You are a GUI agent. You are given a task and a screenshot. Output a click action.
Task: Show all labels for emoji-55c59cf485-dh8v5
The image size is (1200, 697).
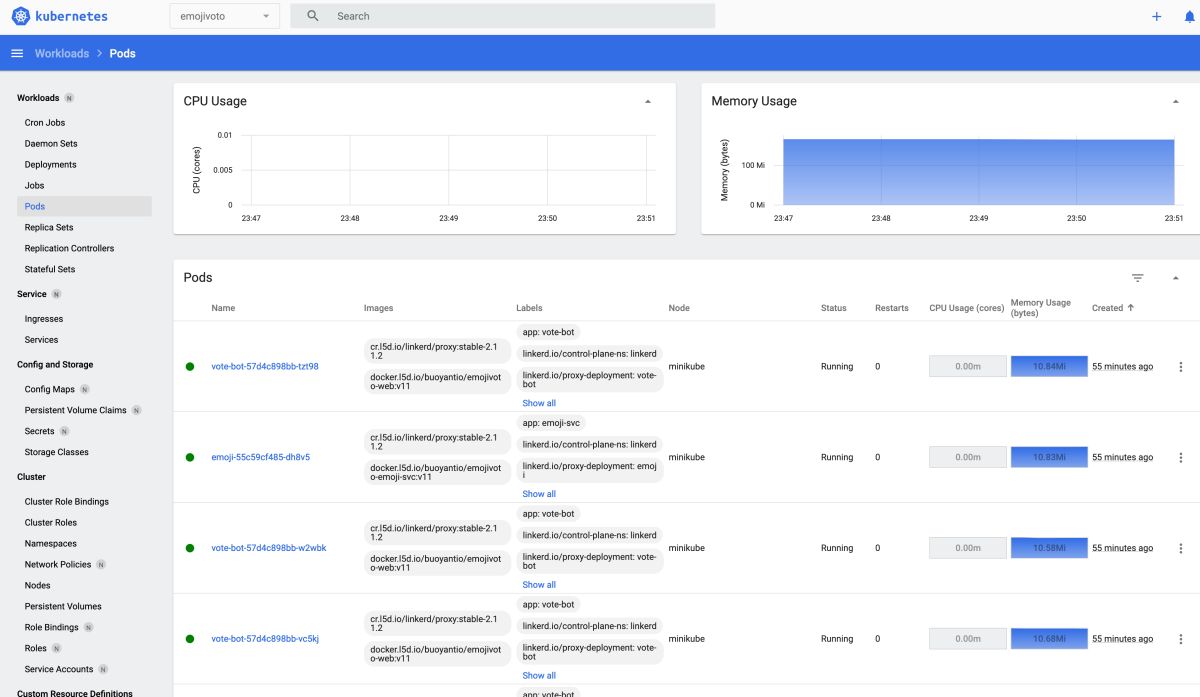pos(539,494)
